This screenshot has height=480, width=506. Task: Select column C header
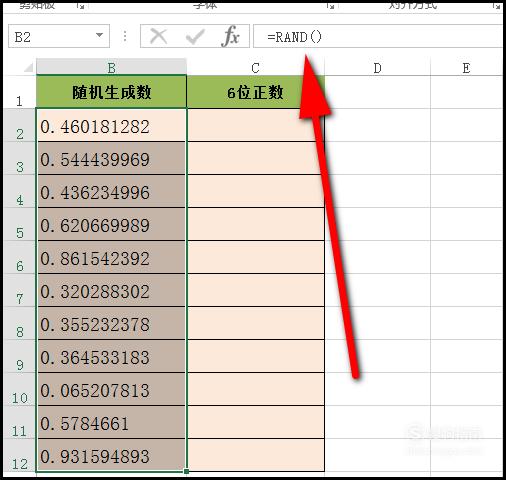click(x=255, y=67)
